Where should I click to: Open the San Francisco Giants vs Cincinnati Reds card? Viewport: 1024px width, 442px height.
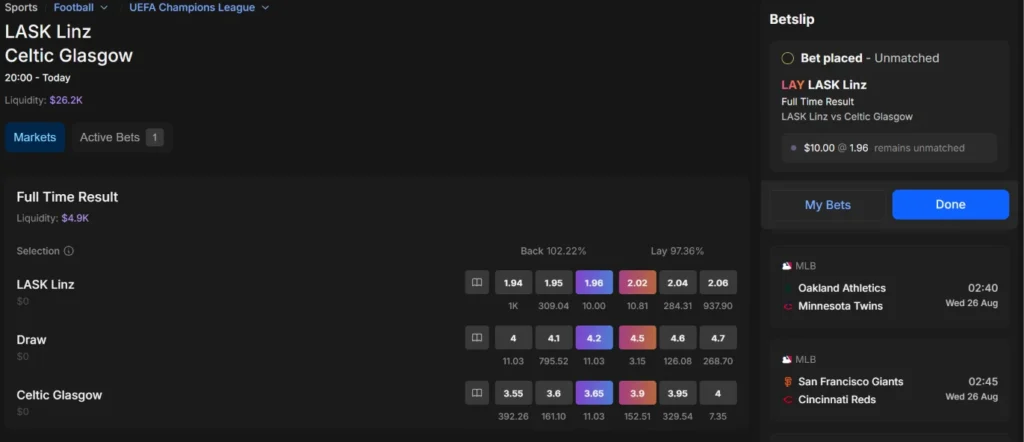[x=889, y=381]
